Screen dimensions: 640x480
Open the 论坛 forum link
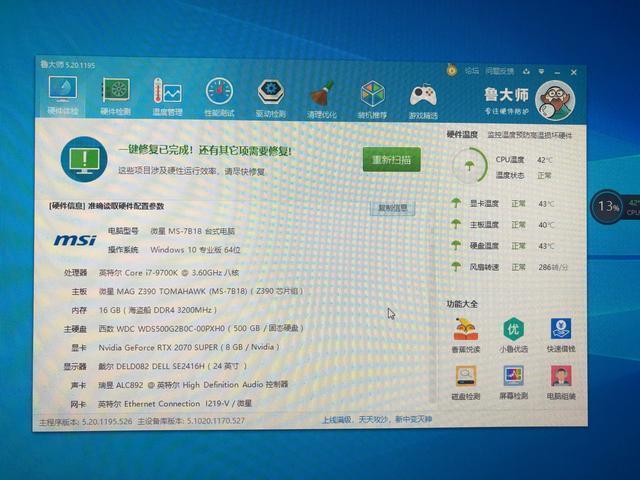[x=471, y=71]
